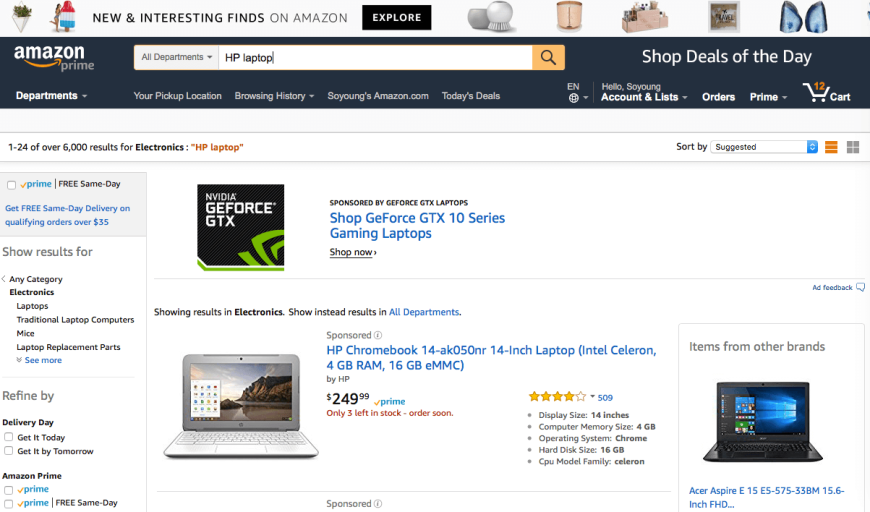Click the Amazon Prime logo
The image size is (870, 512).
(54, 58)
